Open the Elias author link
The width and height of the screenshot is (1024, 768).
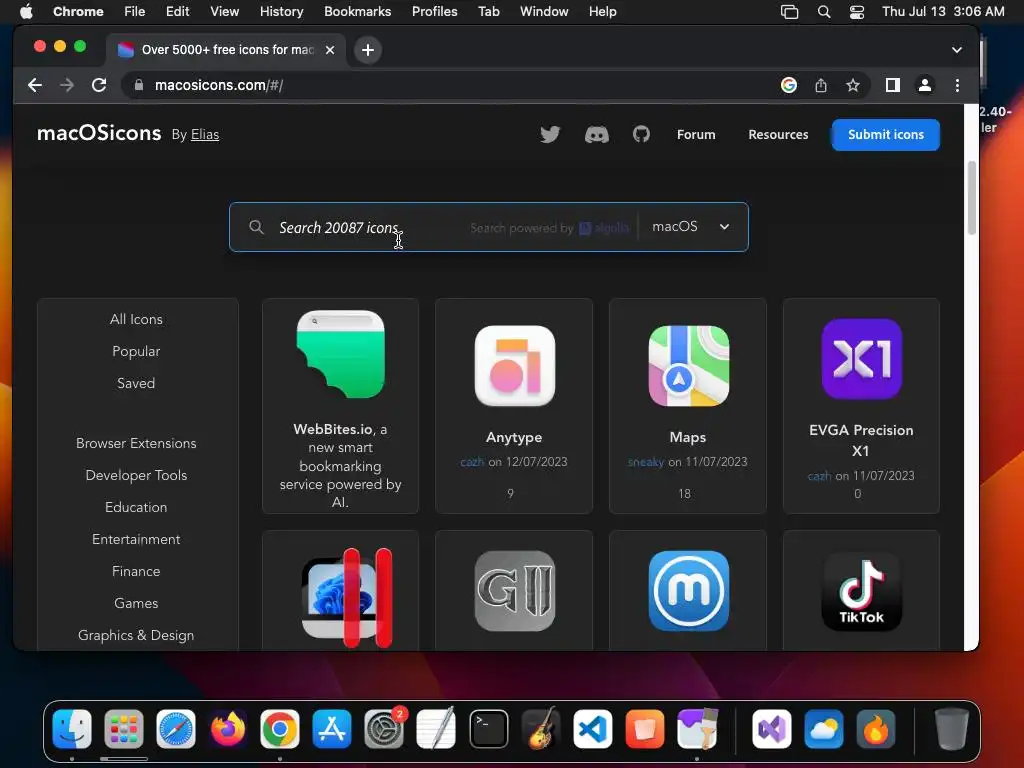pyautogui.click(x=204, y=135)
